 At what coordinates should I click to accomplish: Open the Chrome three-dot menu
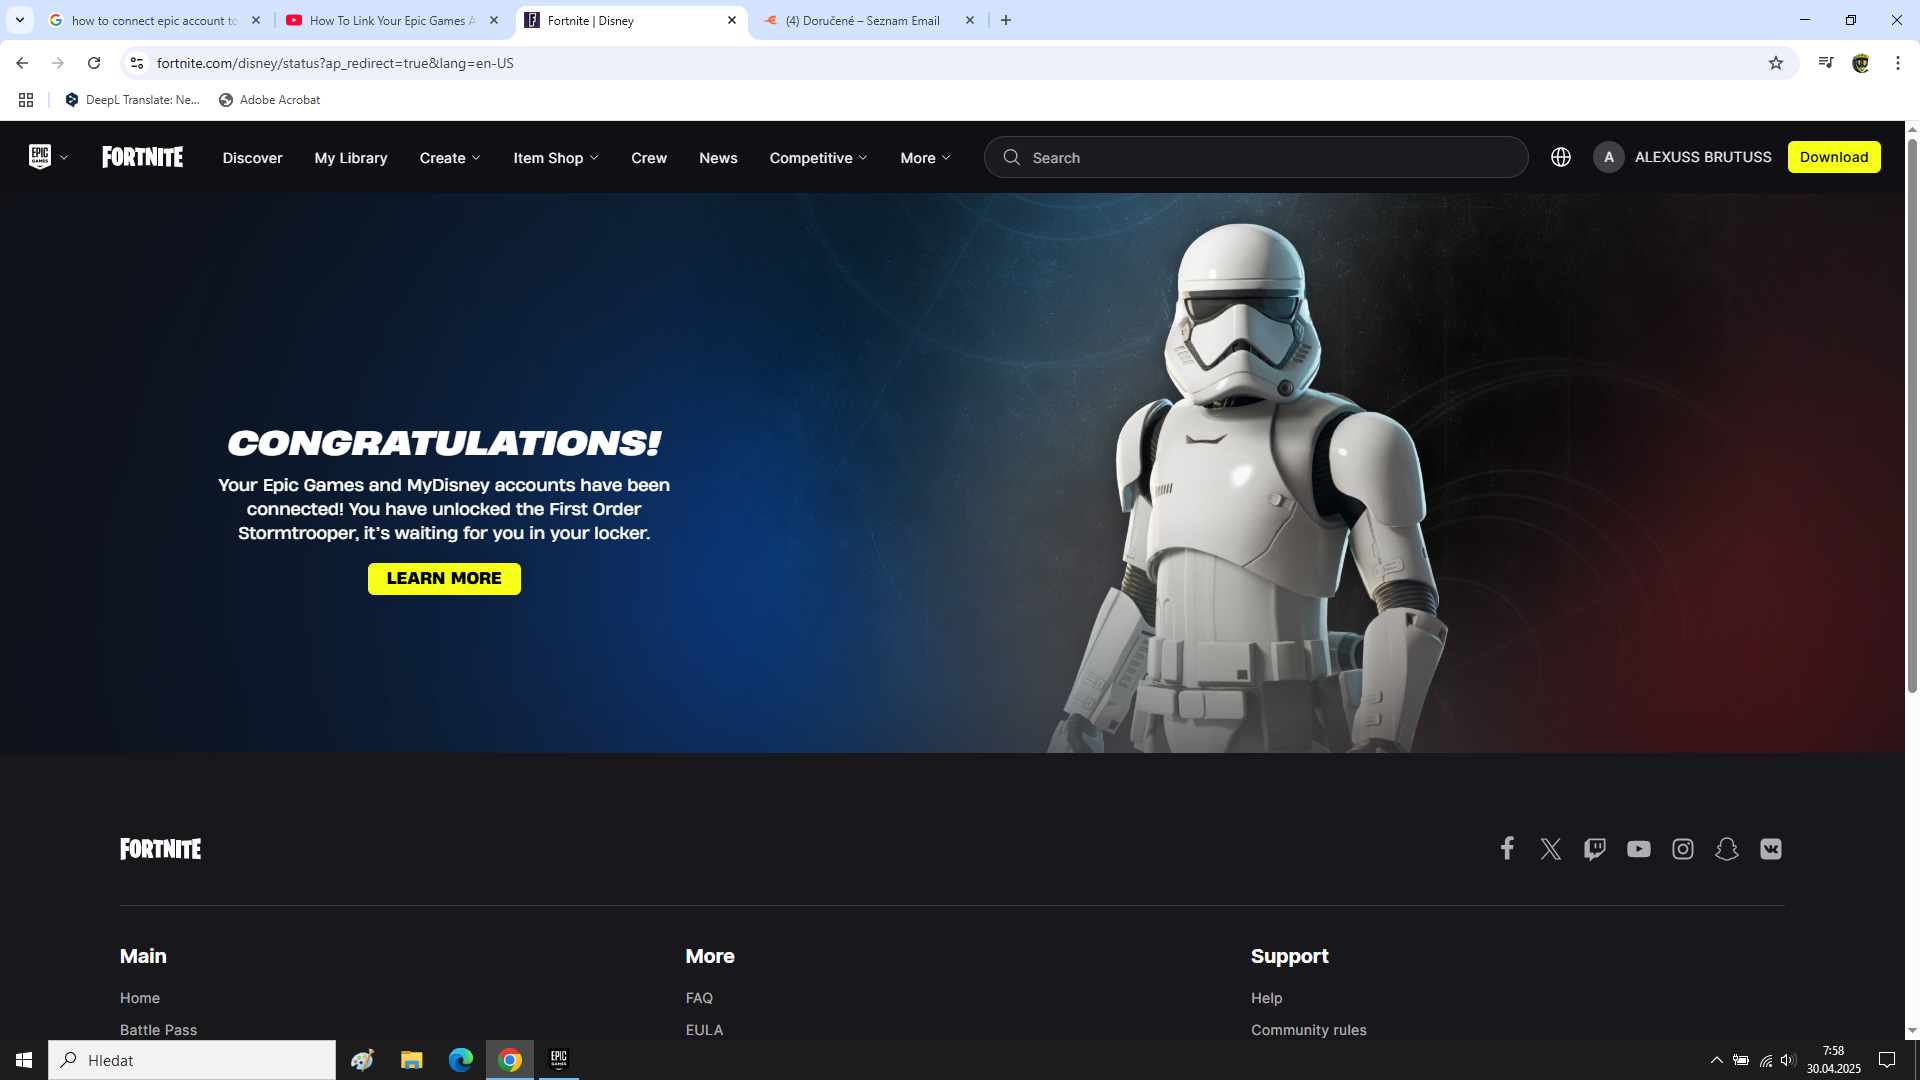pyautogui.click(x=1897, y=63)
